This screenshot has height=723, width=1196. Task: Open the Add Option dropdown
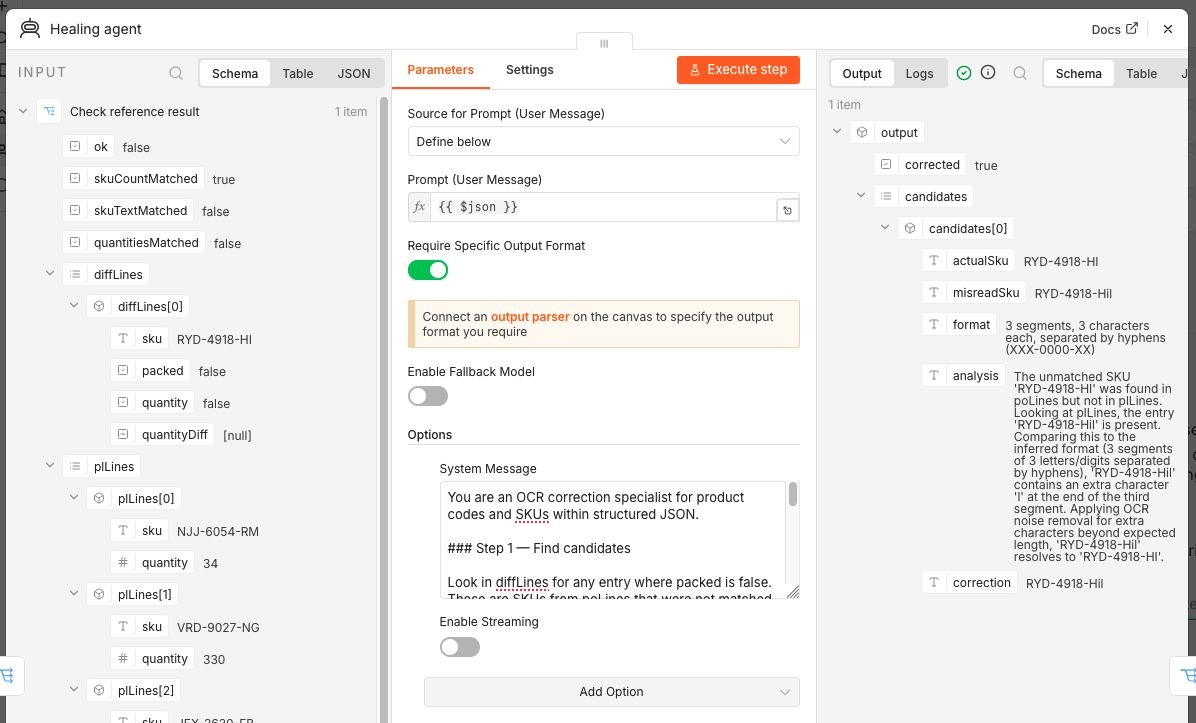612,692
